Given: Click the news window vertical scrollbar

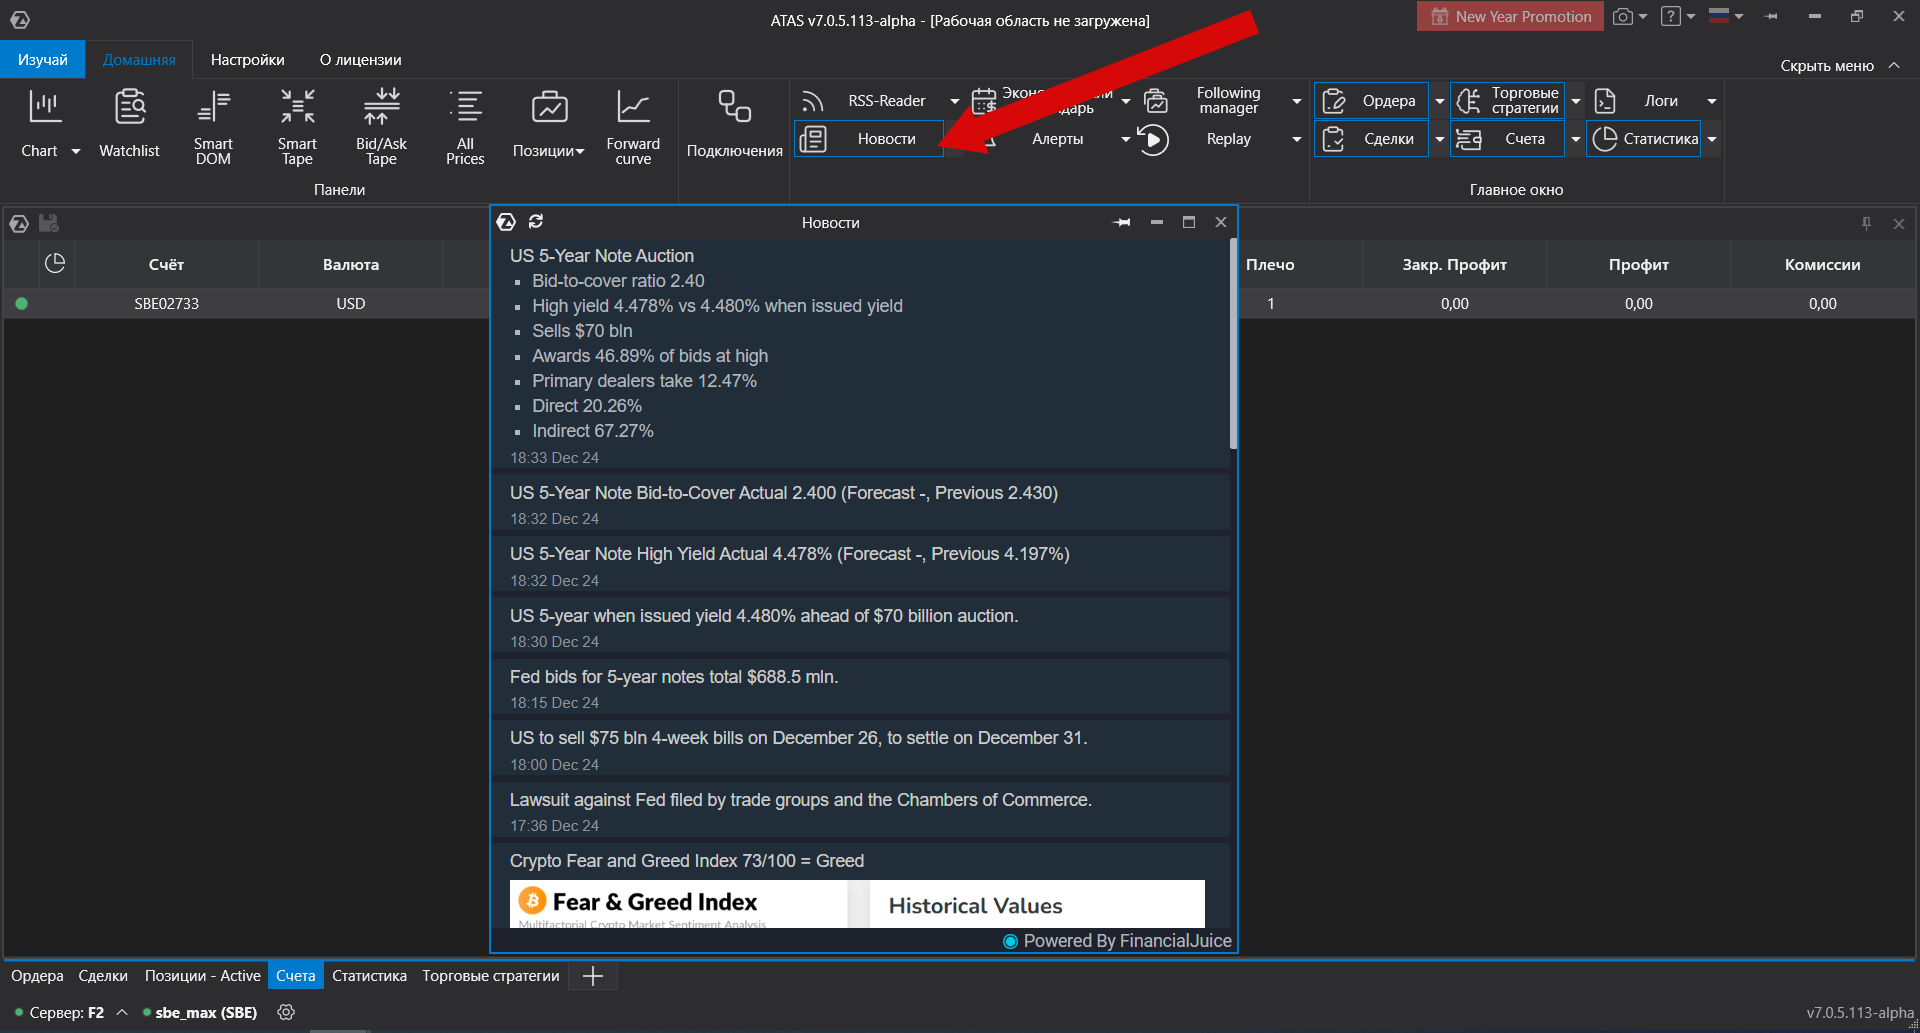Looking at the screenshot, I should click(x=1234, y=343).
